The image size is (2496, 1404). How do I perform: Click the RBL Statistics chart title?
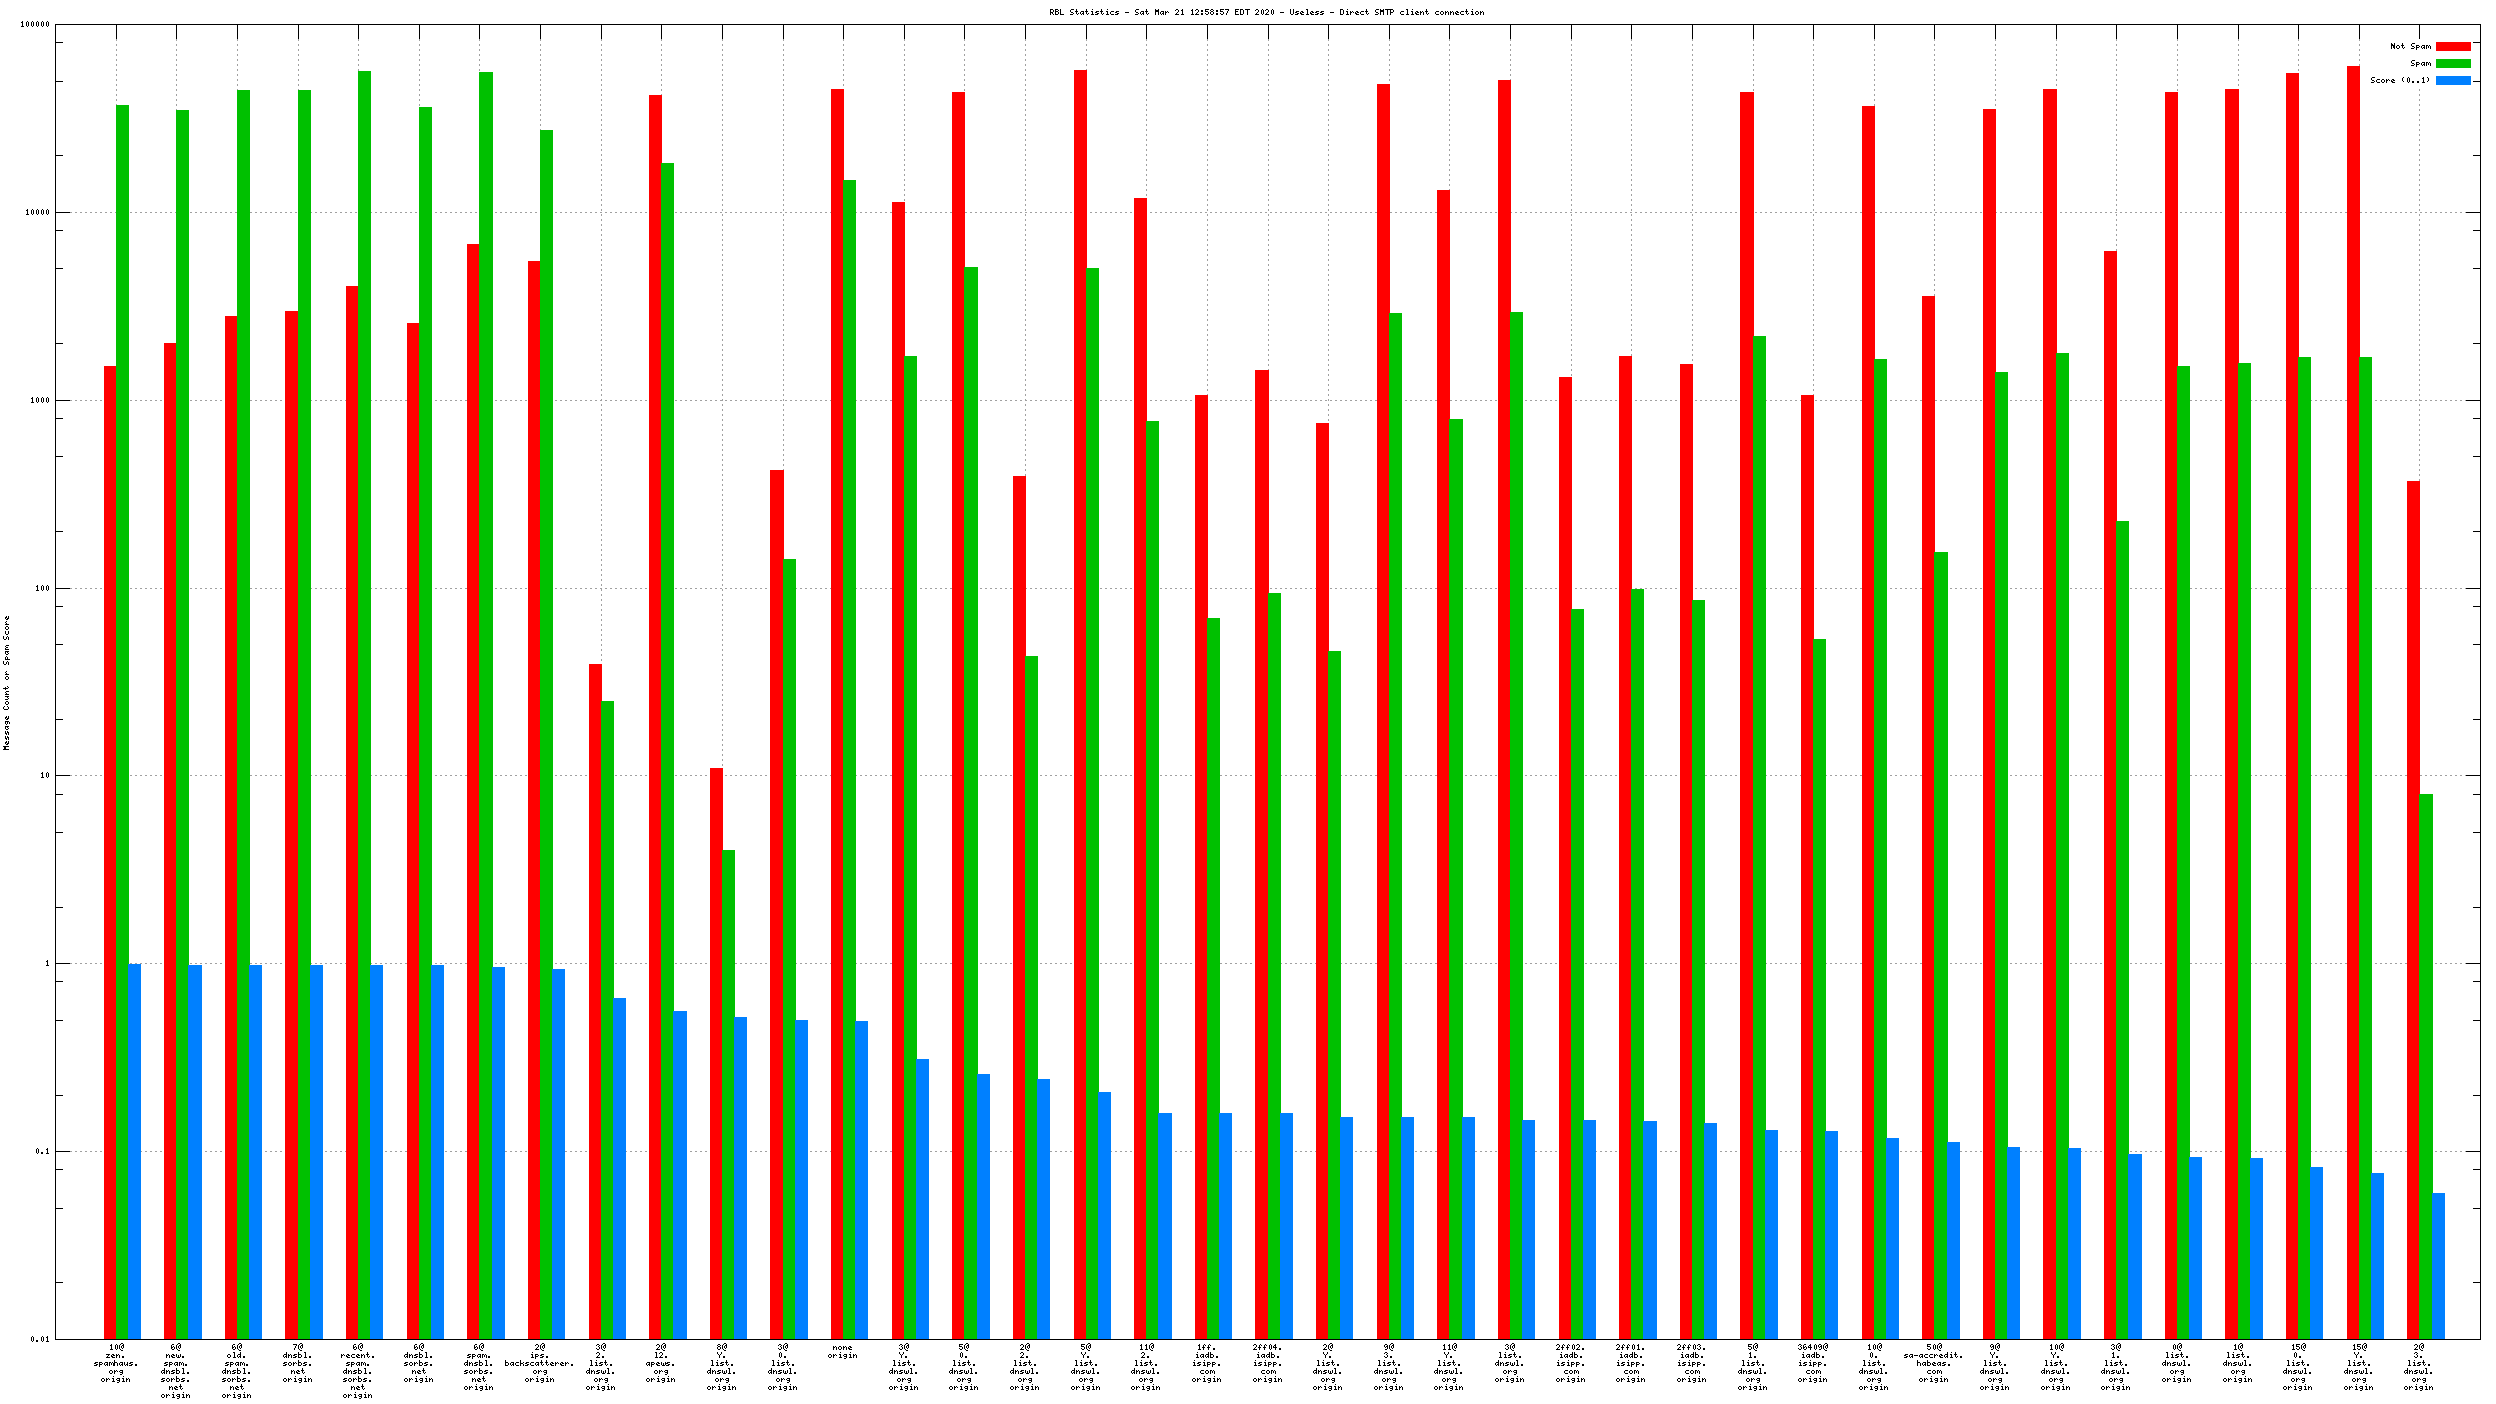tap(1266, 12)
